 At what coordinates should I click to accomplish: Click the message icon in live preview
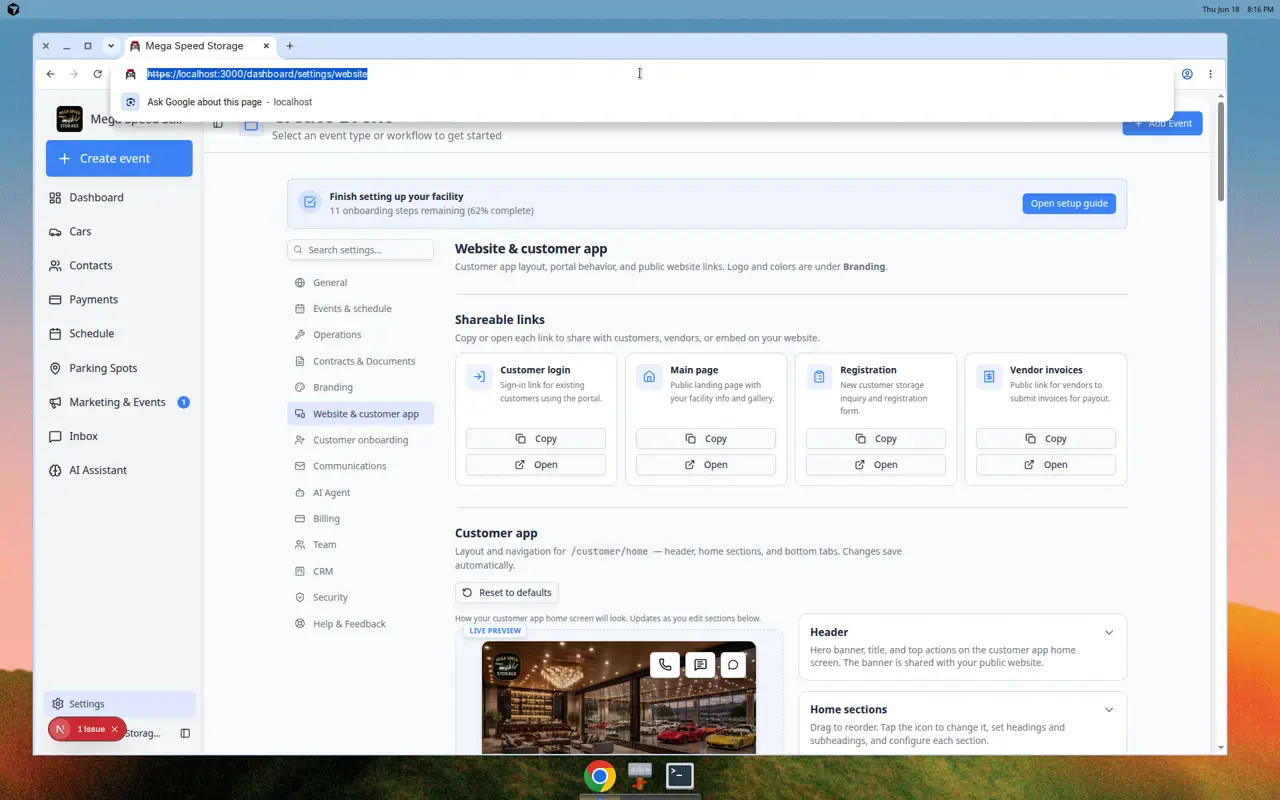pos(700,664)
